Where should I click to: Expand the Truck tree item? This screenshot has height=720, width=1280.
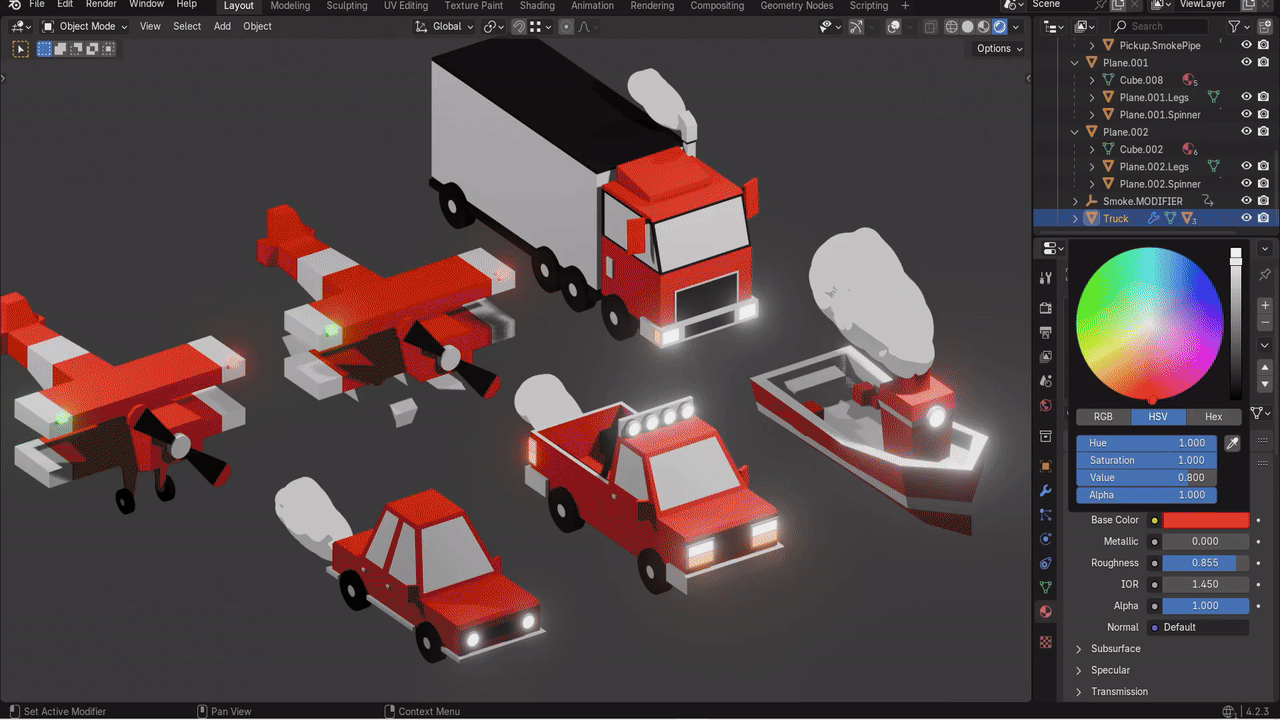point(1076,218)
